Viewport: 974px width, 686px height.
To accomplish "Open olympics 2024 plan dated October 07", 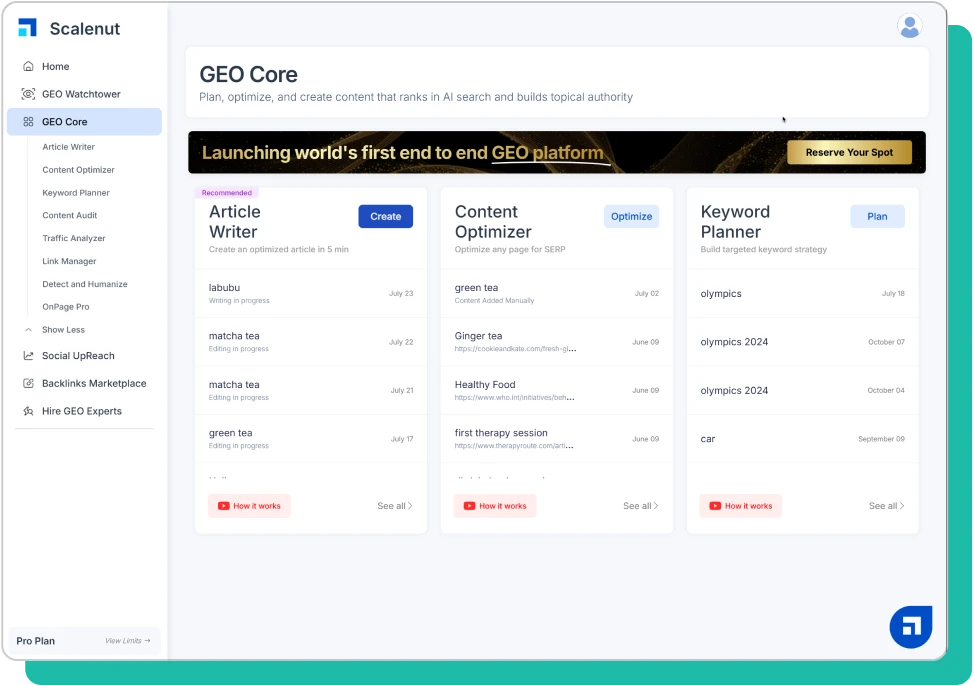I will [803, 342].
